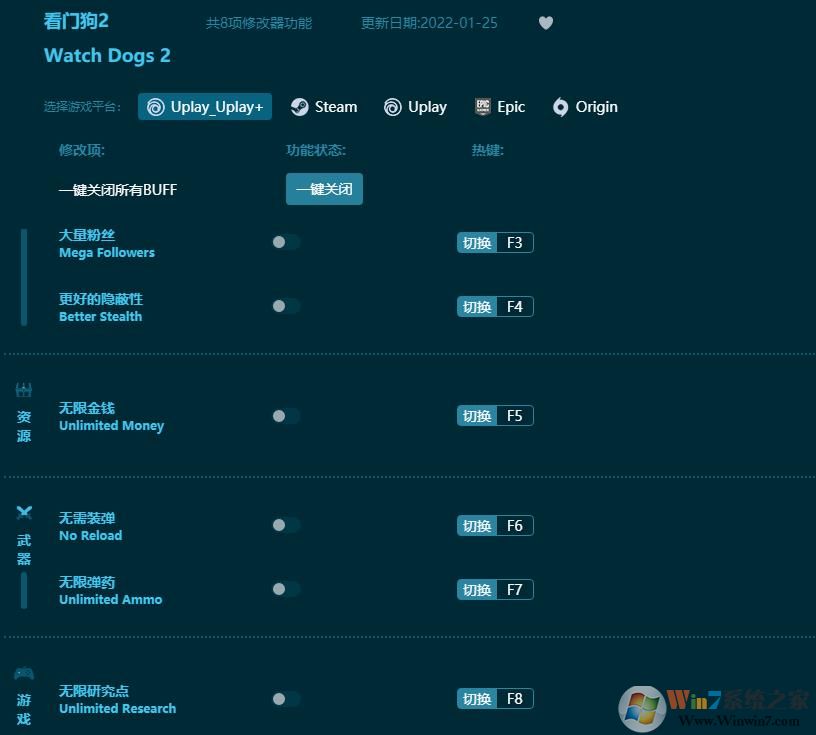
Task: Enable the Better Stealth toggle
Action: pos(286,306)
